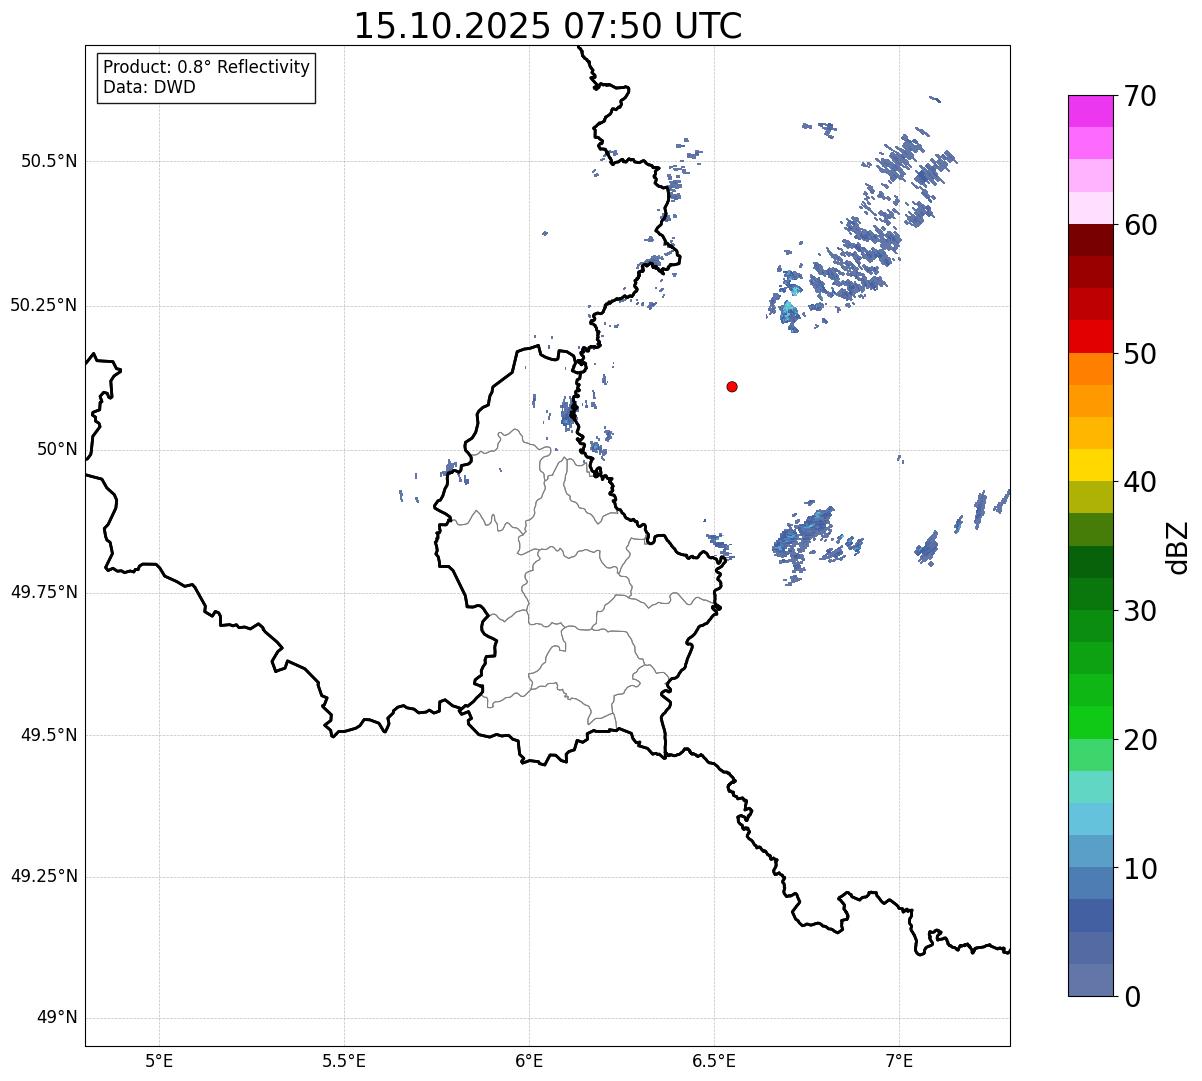The height and width of the screenshot is (1081, 1202).
Task: Click the colorbar value 30
Action: point(1139,611)
